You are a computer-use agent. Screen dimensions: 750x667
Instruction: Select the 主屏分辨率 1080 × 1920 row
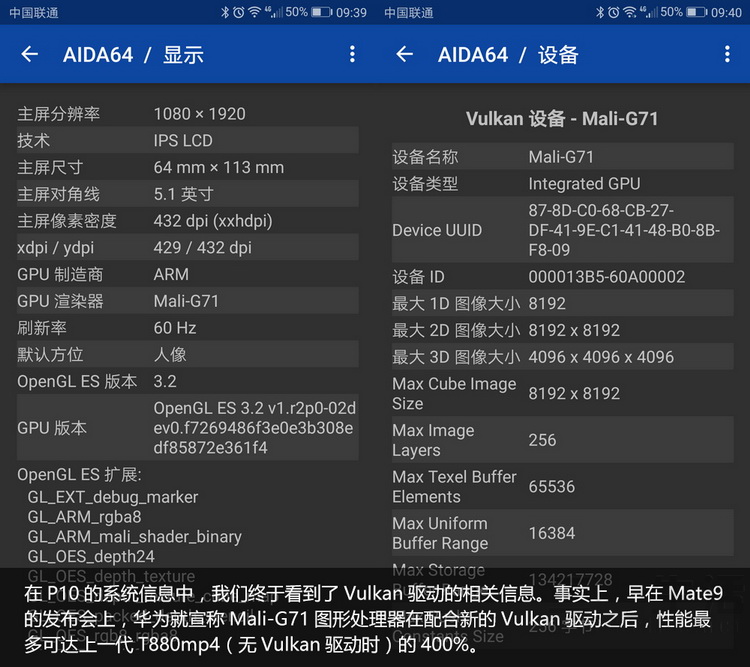(188, 114)
